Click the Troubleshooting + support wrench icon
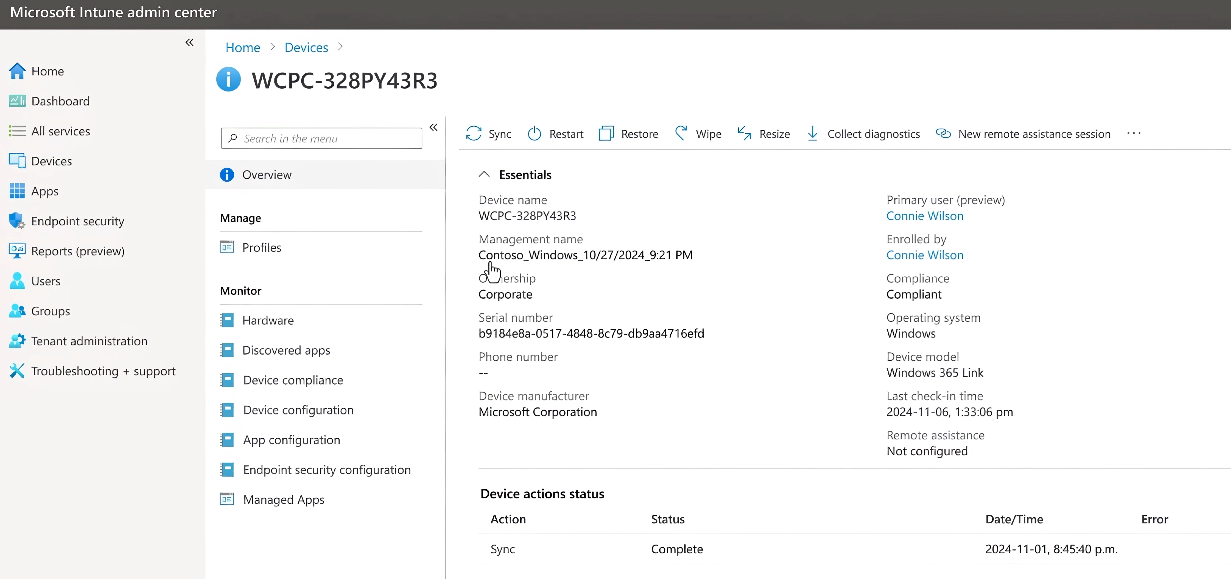This screenshot has height=579, width=1231. 17,371
